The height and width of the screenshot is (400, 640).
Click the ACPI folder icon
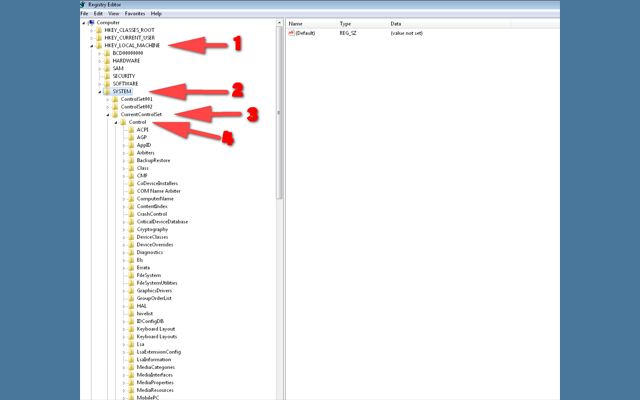coord(131,130)
